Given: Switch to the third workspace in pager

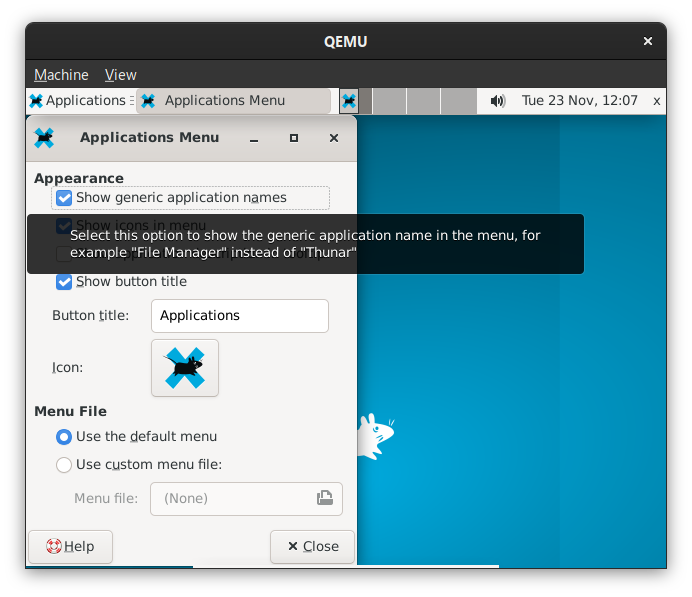Looking at the screenshot, I should click(423, 101).
